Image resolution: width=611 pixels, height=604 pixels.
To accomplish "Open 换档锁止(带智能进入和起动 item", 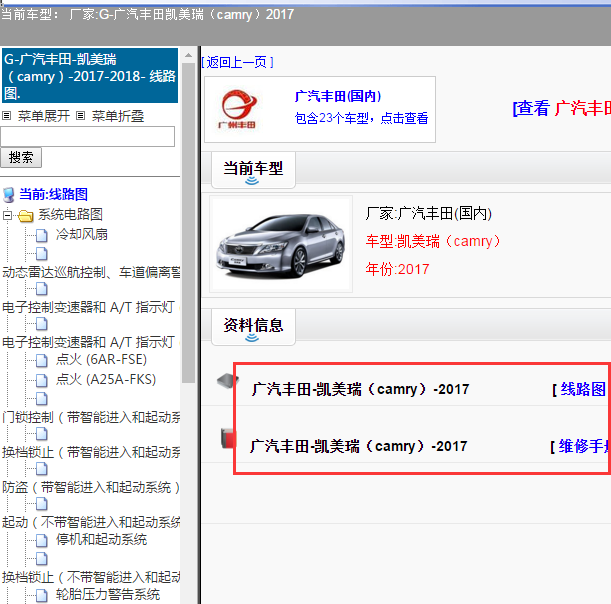I will pyautogui.click(x=91, y=452).
